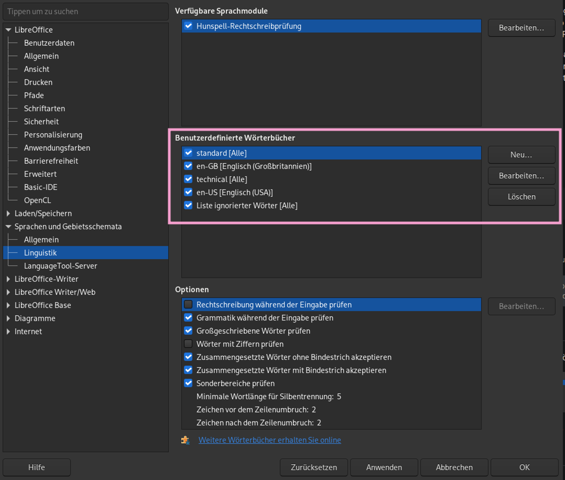Click Abbrechen to cancel
565x480 pixels.
(x=454, y=467)
